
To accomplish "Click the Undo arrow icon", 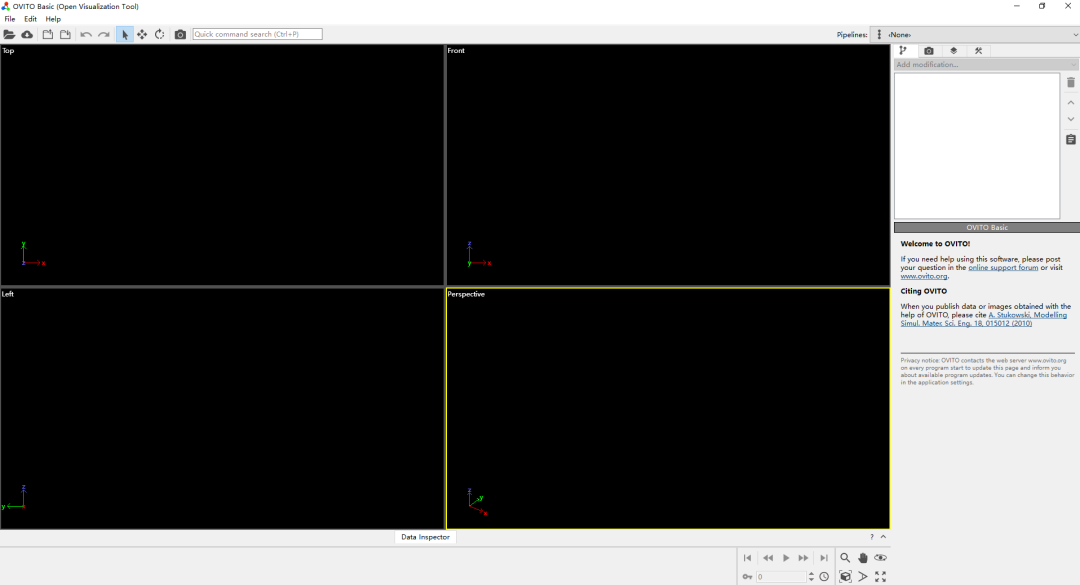I will point(86,34).
